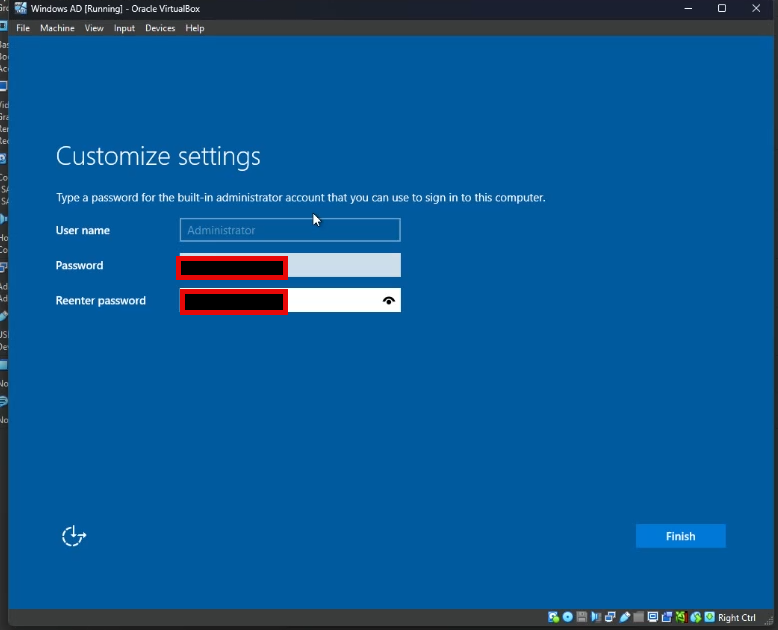Focus the Reenter password field

pyautogui.click(x=290, y=301)
